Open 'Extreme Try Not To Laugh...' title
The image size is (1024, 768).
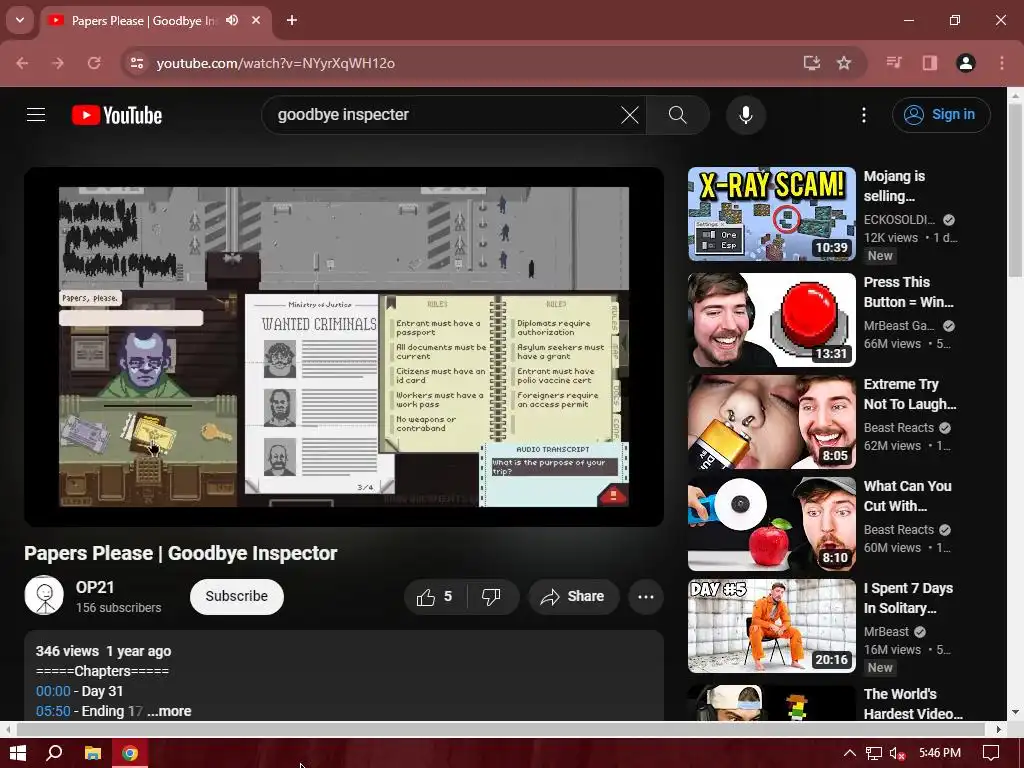(x=910, y=394)
